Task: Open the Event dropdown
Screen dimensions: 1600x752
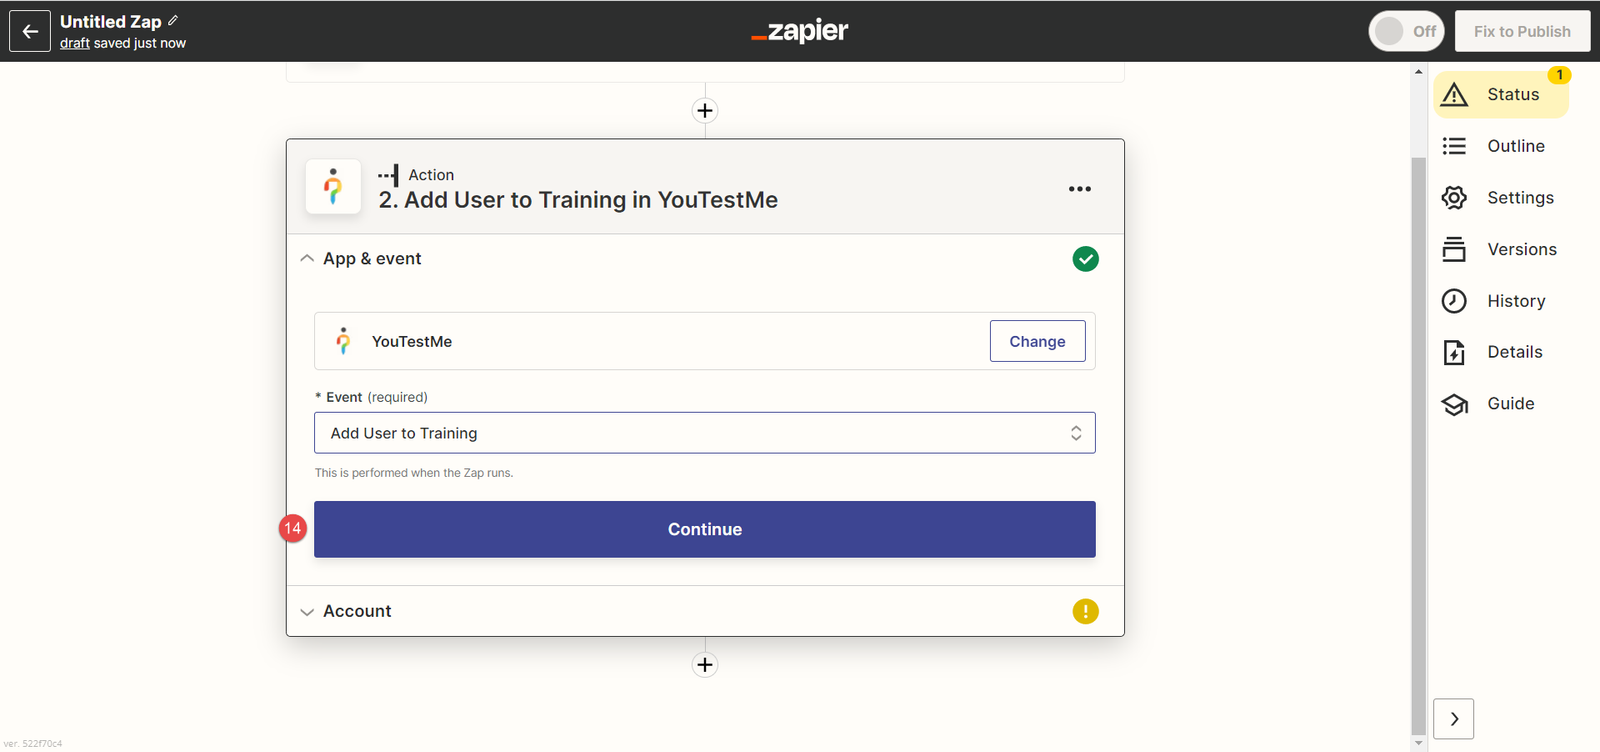Action: coord(704,433)
